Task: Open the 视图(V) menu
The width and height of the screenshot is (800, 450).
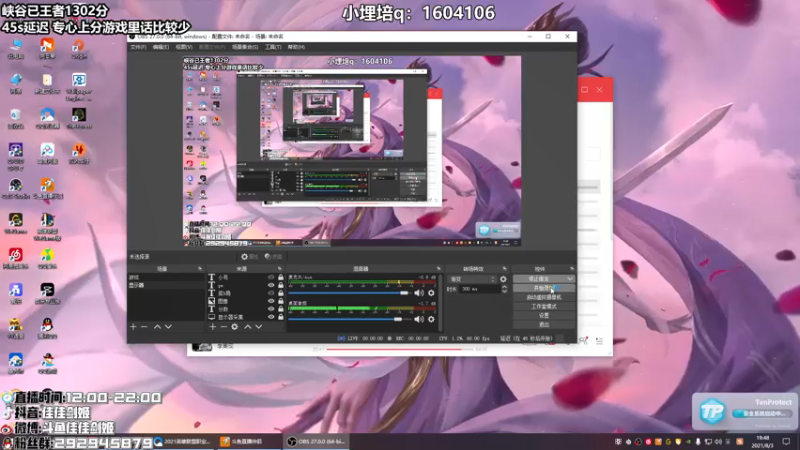Action: pos(184,47)
